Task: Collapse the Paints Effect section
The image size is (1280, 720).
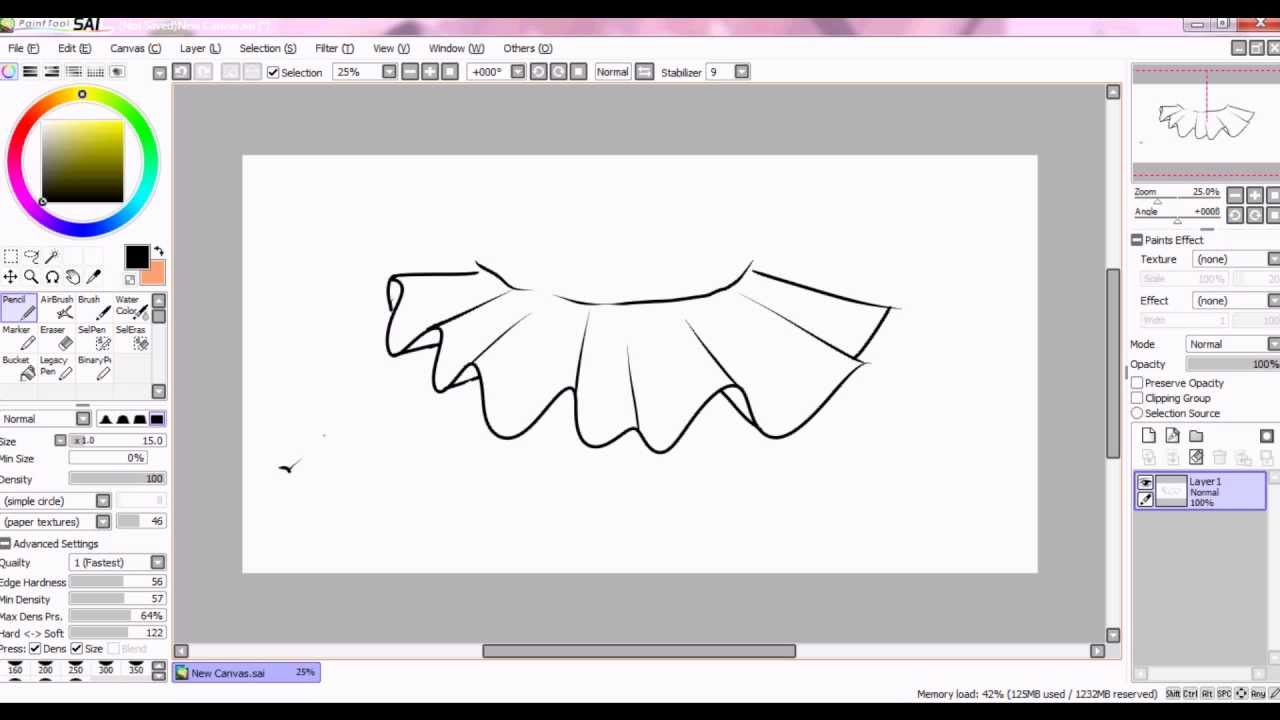Action: (x=1137, y=240)
